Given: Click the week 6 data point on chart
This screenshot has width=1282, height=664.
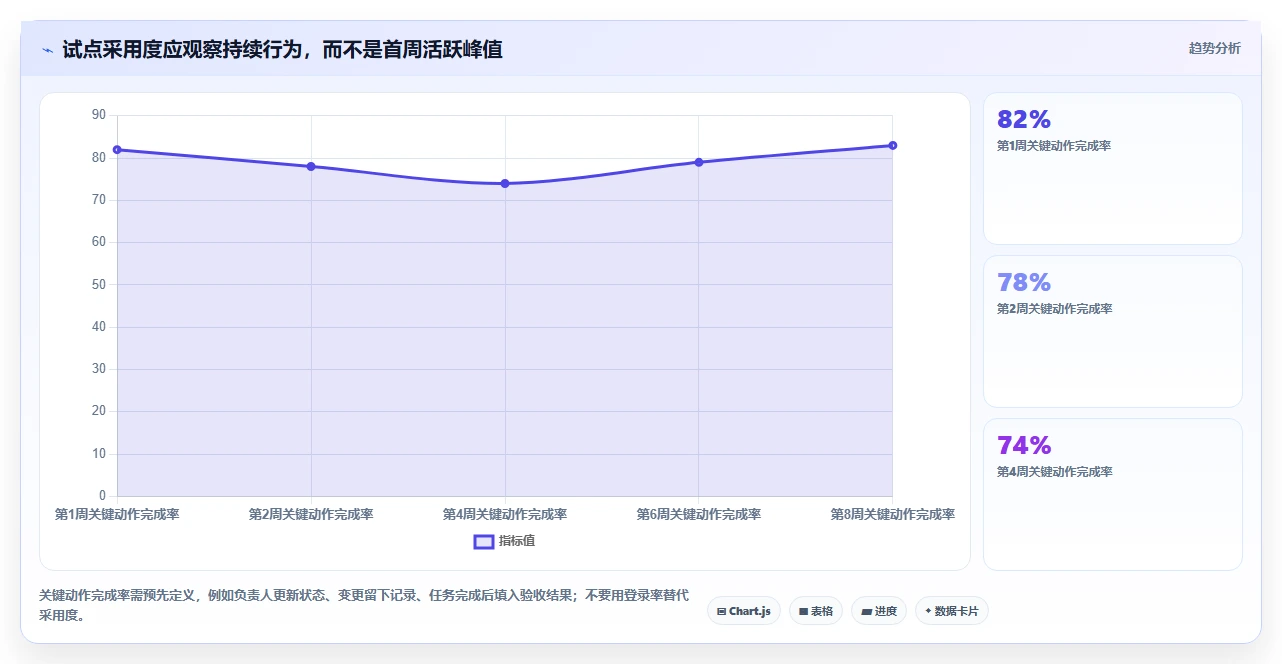Looking at the screenshot, I should (x=699, y=162).
